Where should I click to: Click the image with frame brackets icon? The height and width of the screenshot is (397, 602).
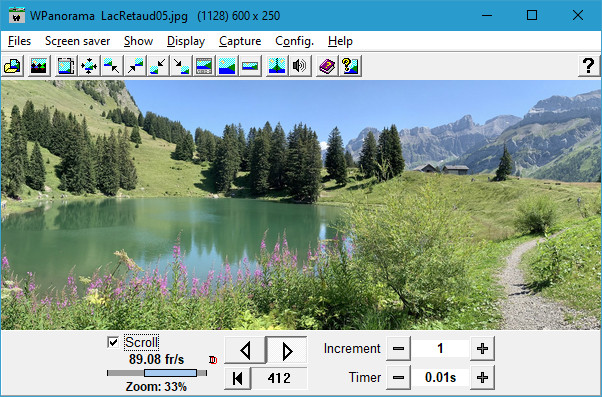[66, 66]
